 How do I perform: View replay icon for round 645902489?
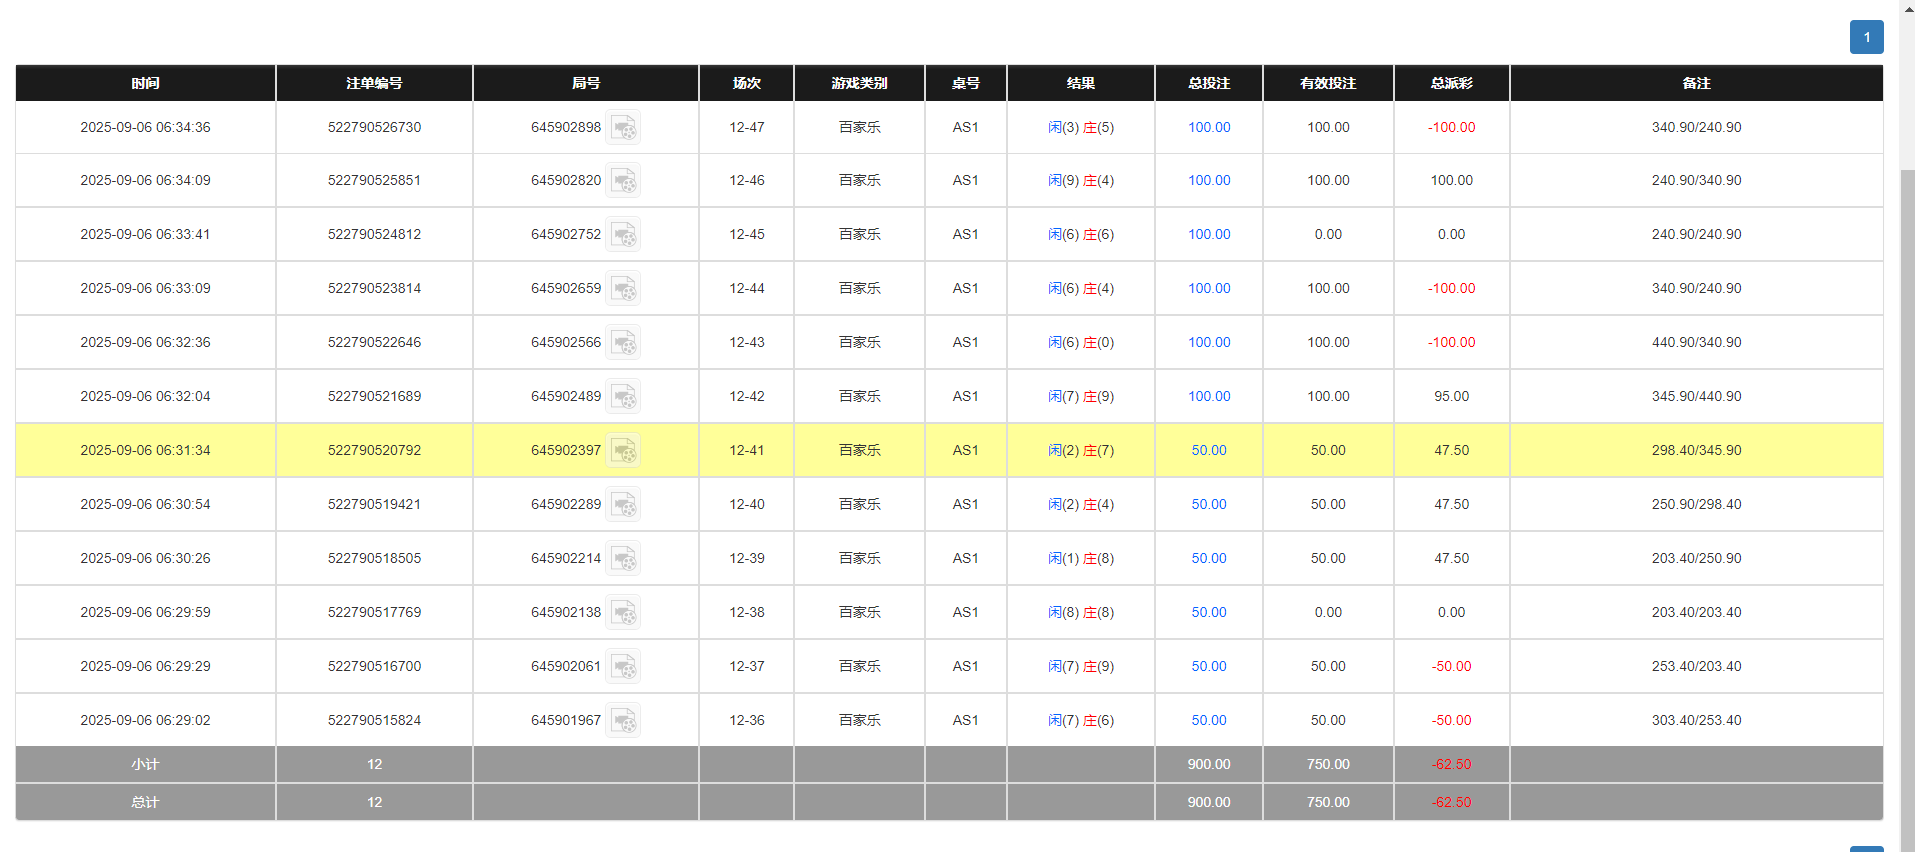624,397
